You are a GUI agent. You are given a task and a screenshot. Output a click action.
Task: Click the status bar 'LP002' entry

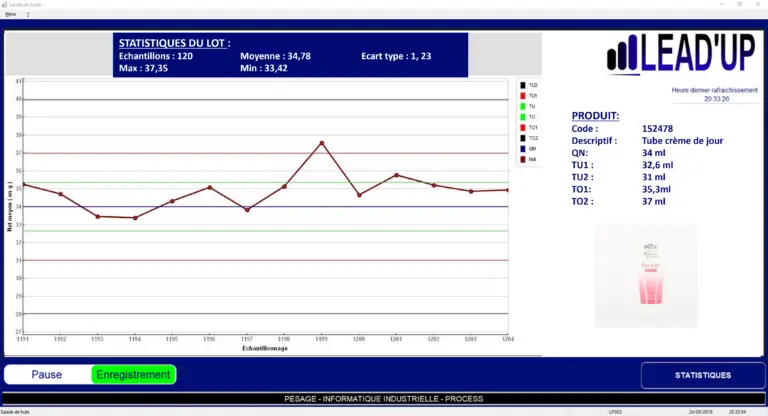pyautogui.click(x=615, y=412)
